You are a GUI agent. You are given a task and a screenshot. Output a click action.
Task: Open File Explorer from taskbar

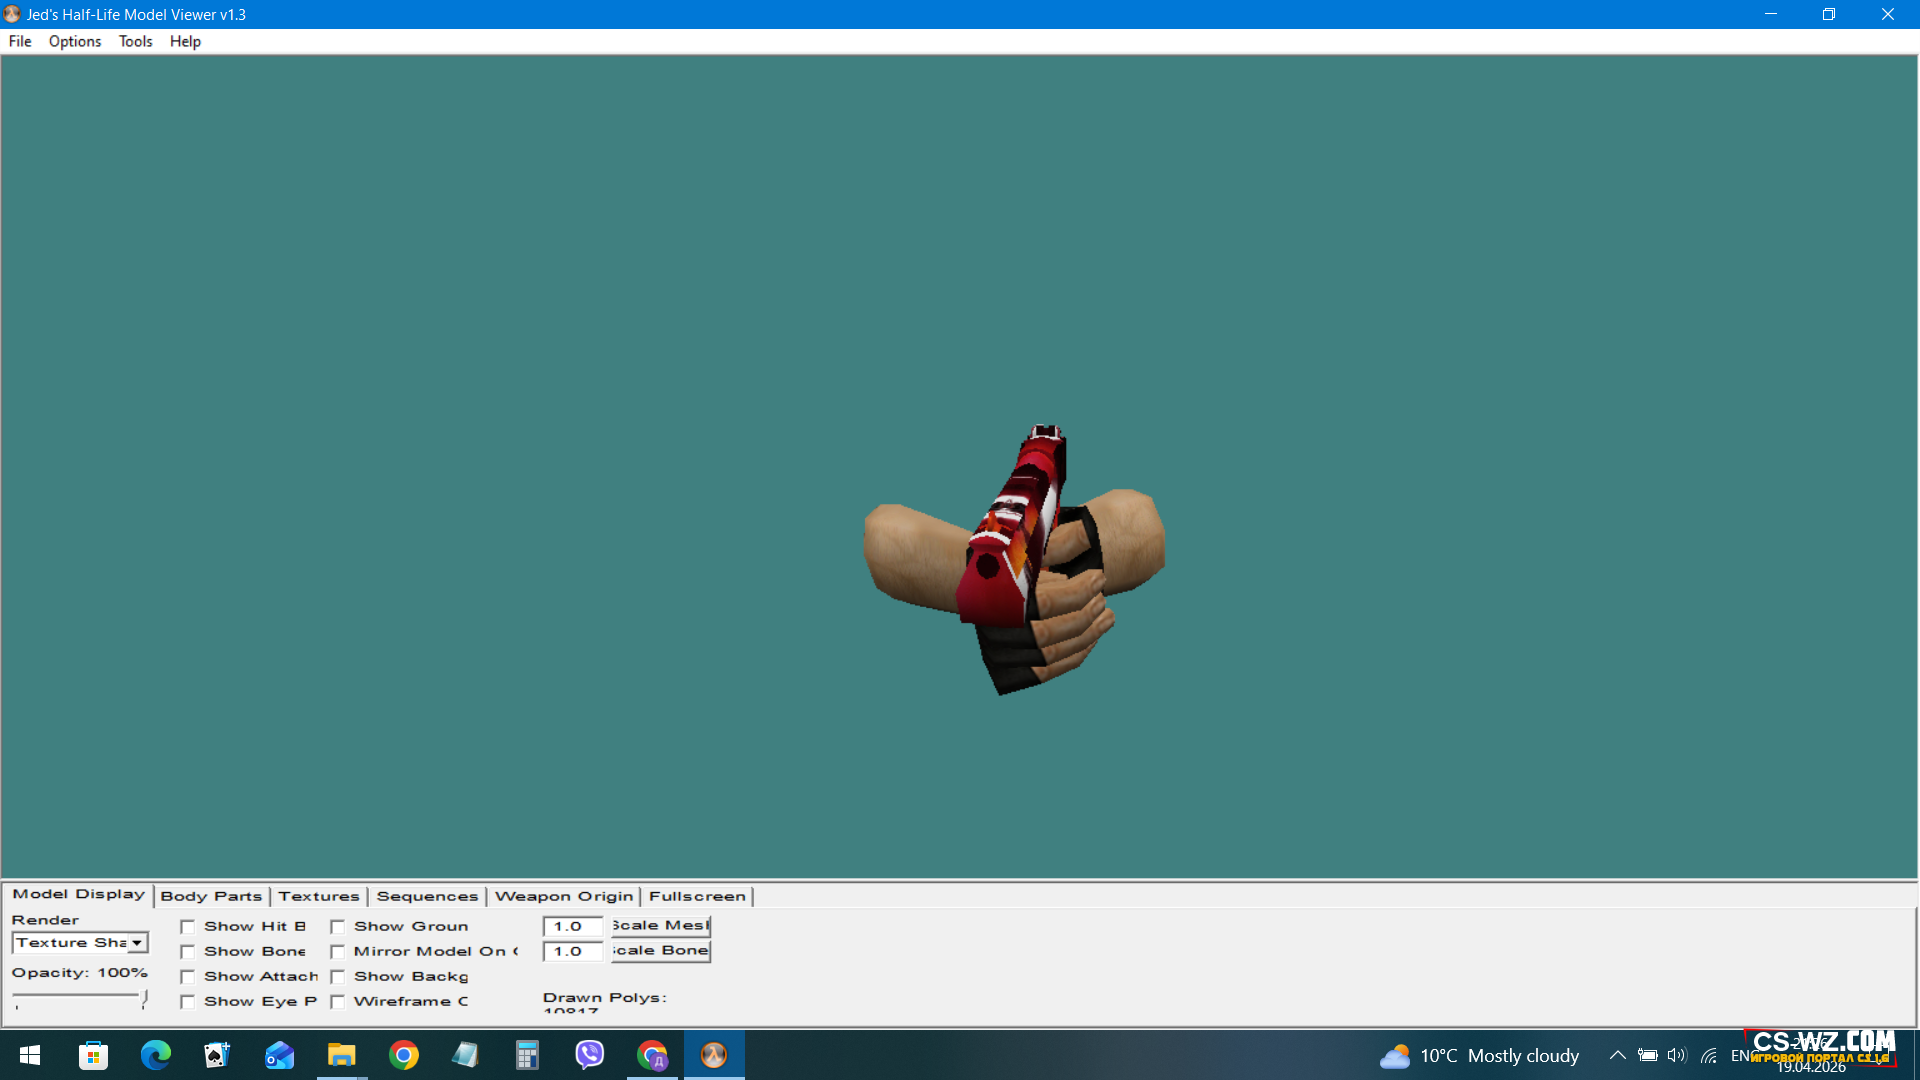point(341,1055)
